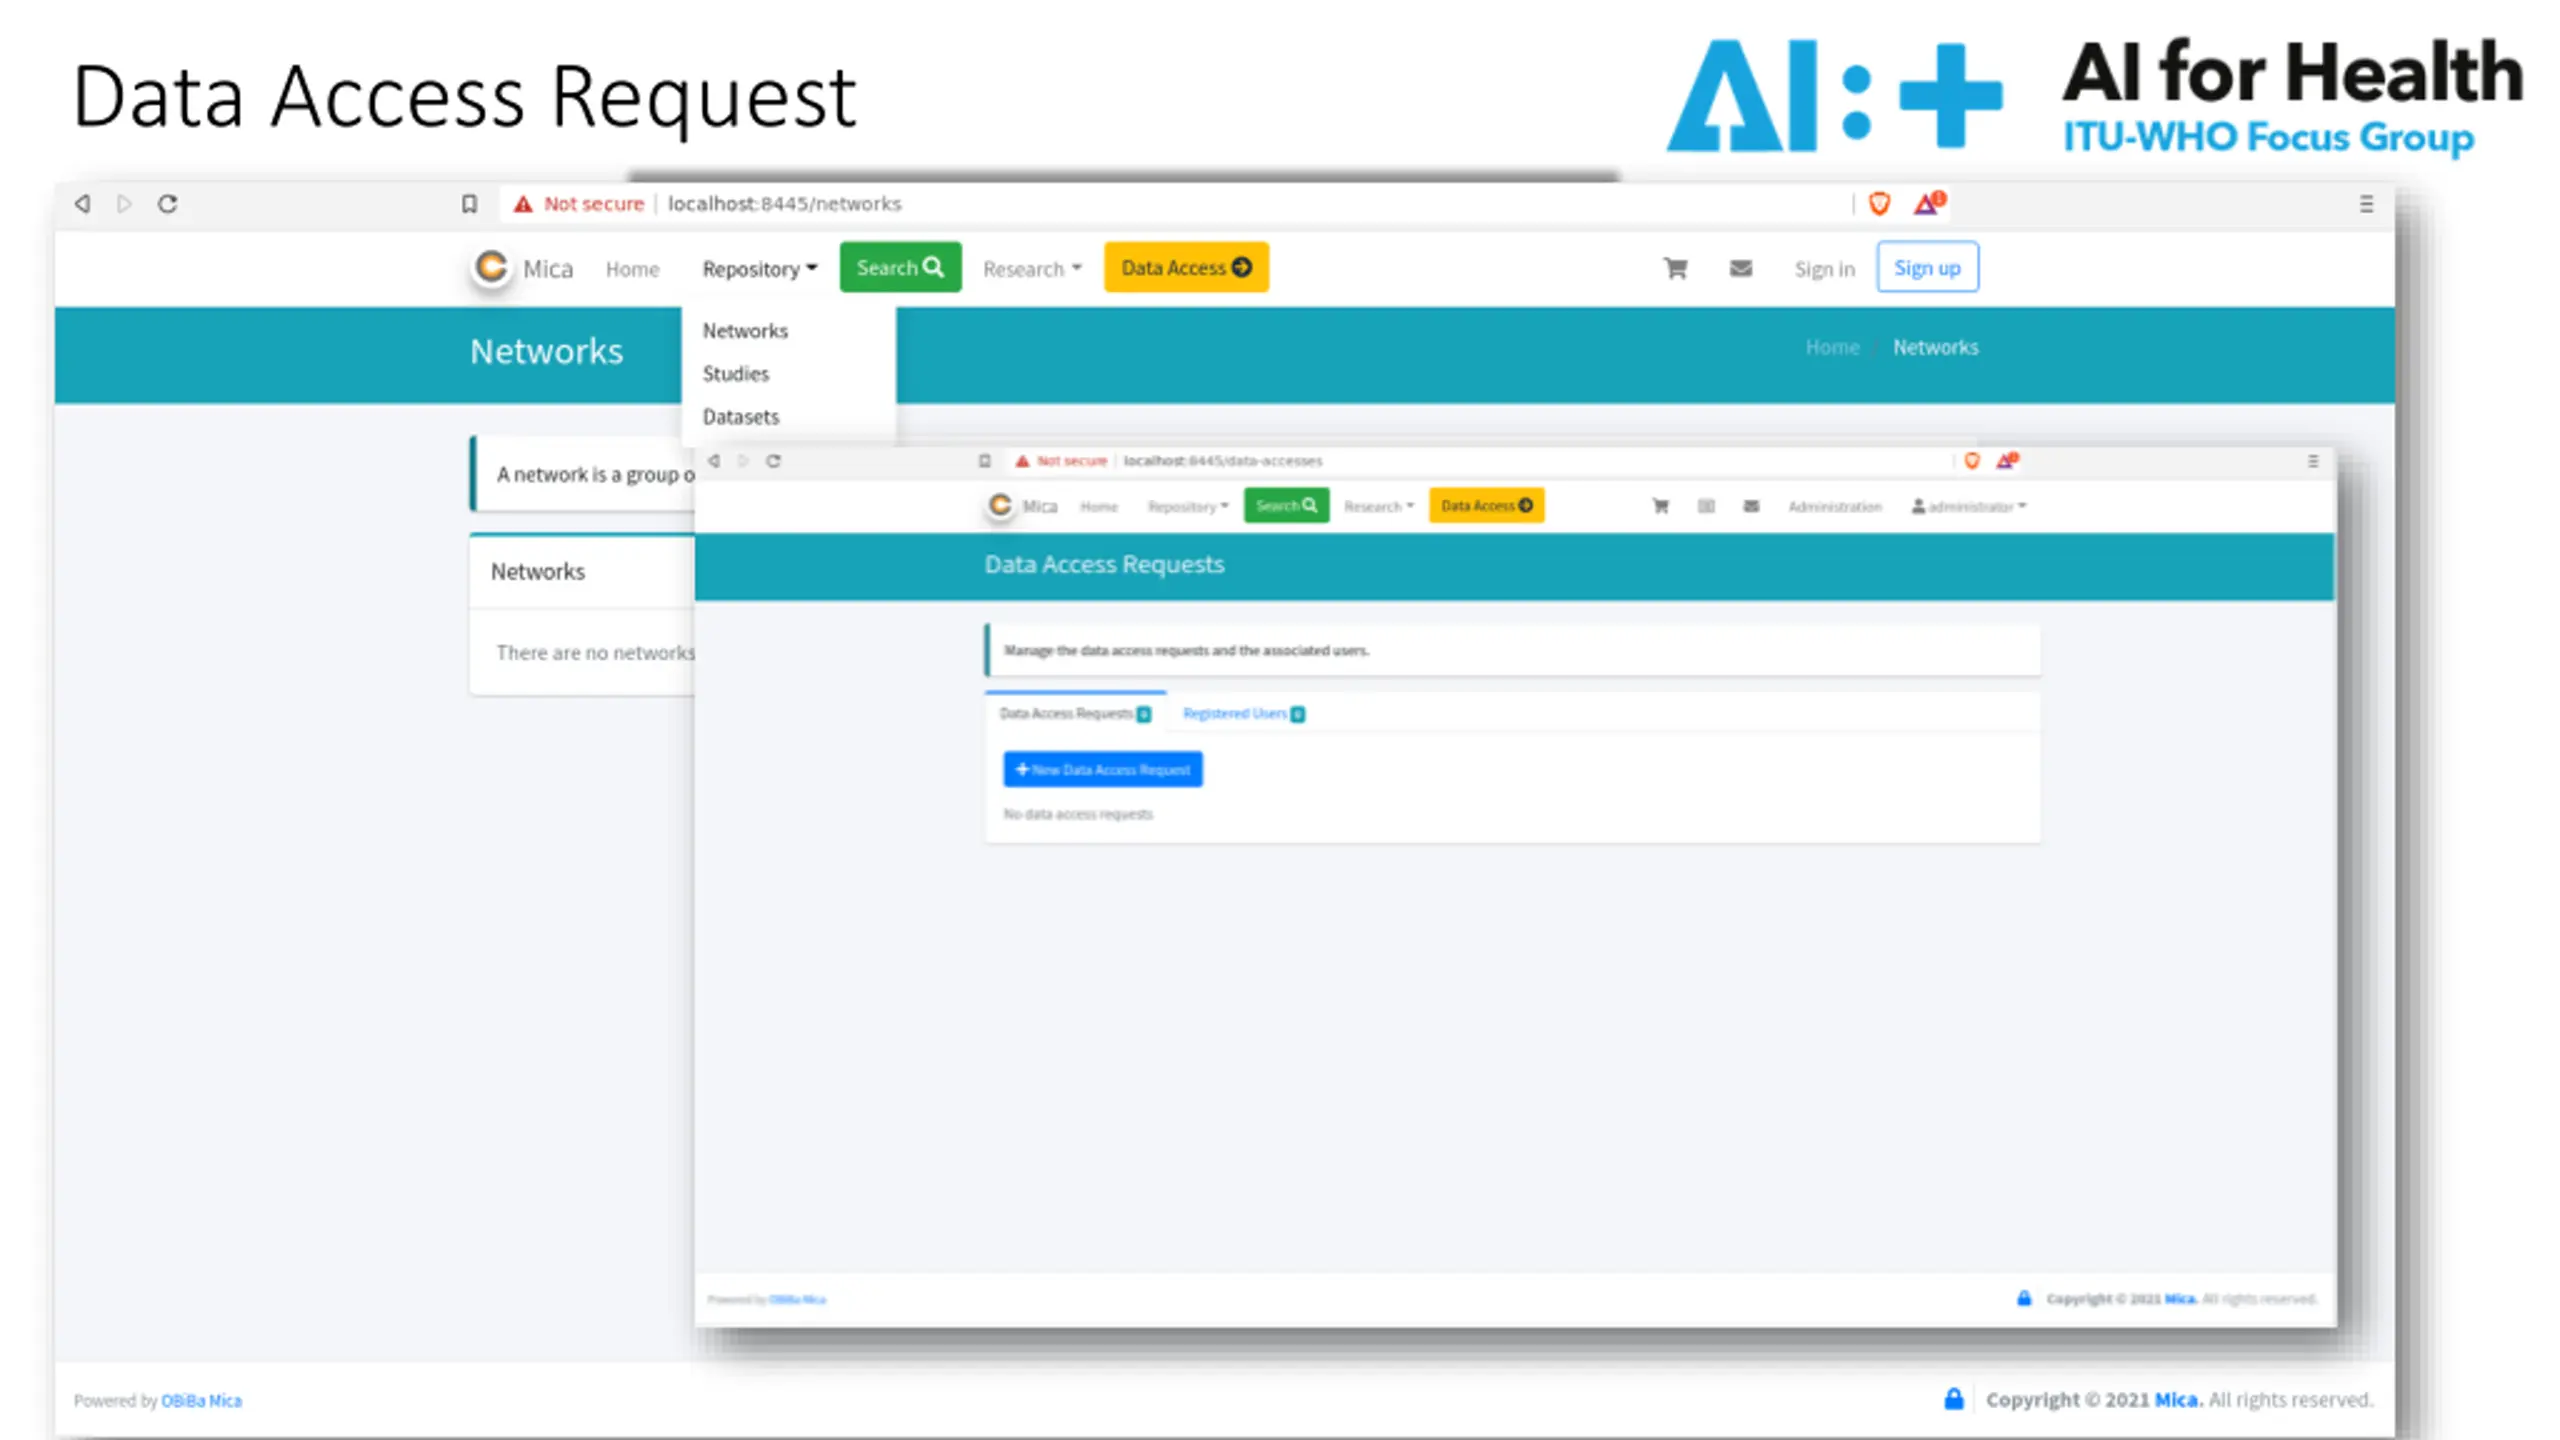2560x1440 pixels.
Task: Click the 'There are no networks' text
Action: point(595,653)
